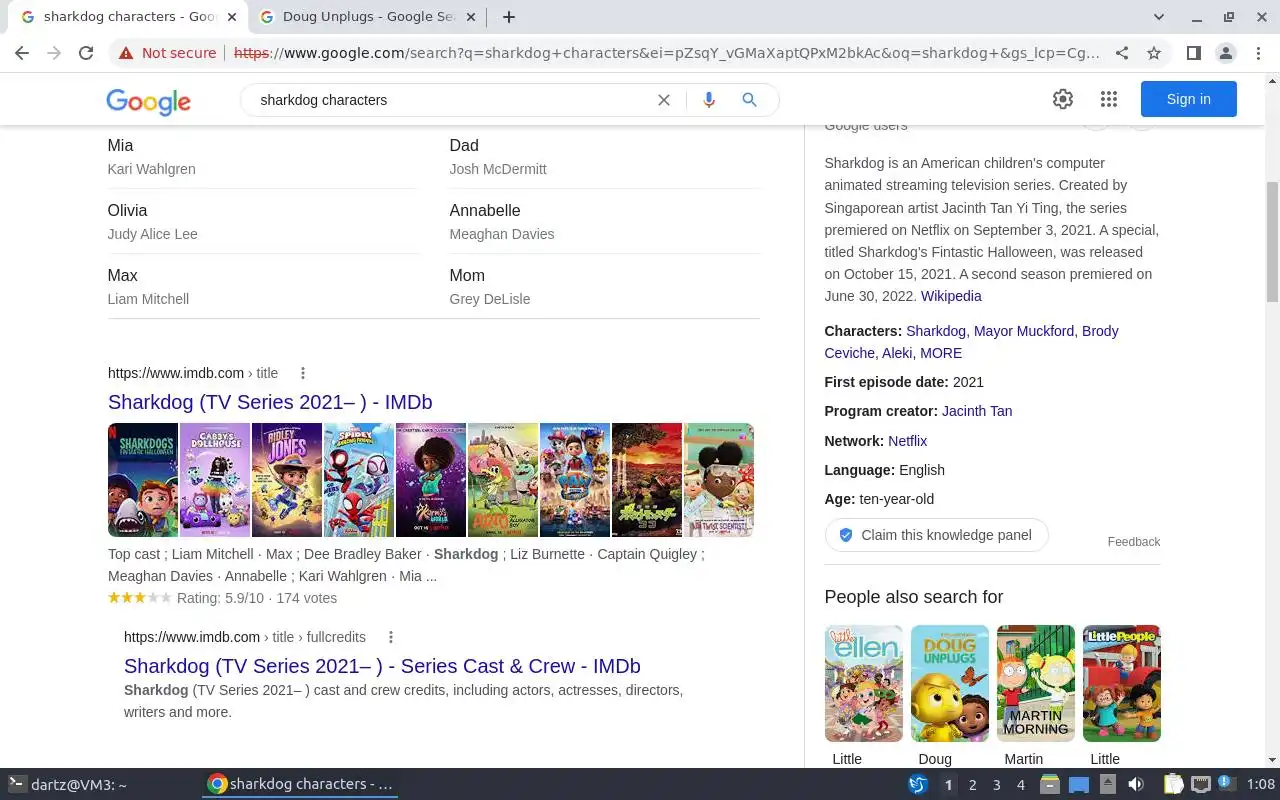Select the Mia cast entry
This screenshot has height=800, width=1280.
[262, 156]
